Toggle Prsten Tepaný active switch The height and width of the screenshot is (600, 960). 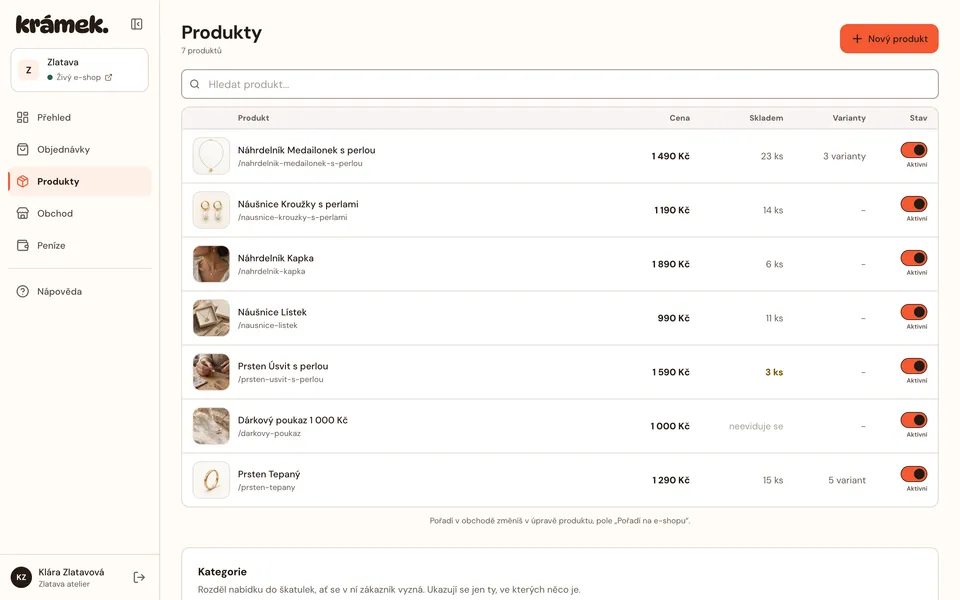(x=913, y=474)
